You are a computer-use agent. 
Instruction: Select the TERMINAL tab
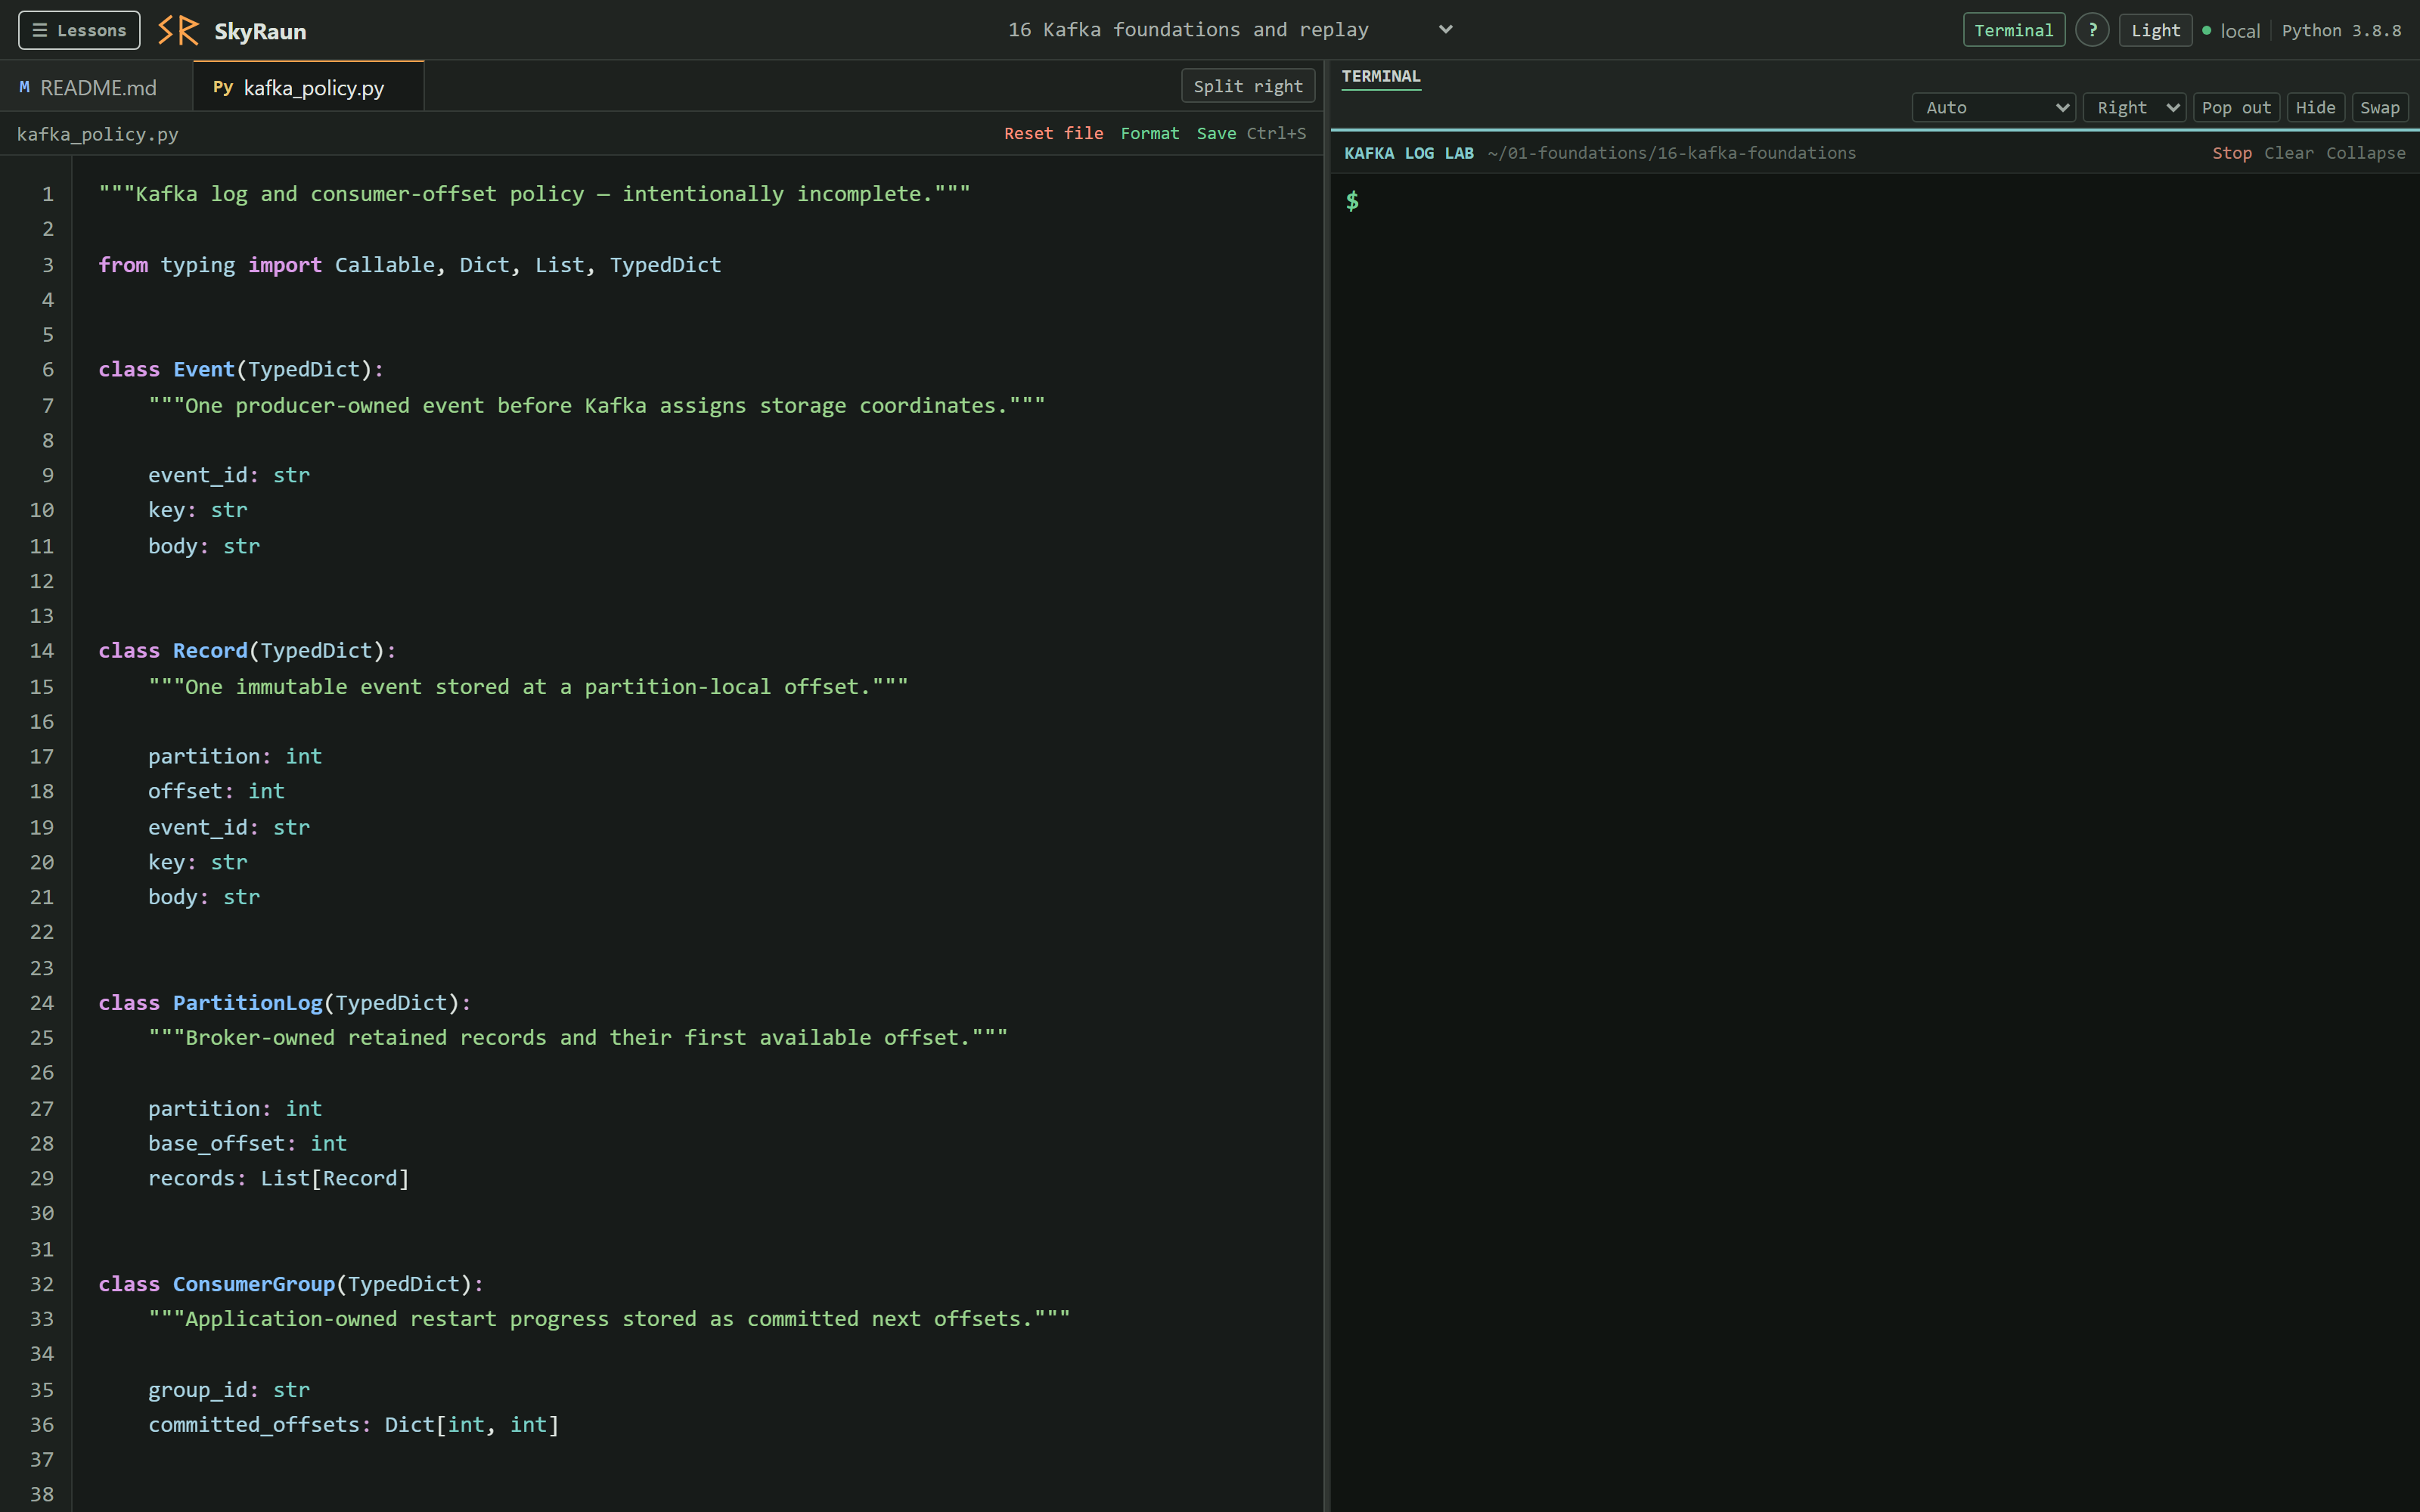coord(1380,76)
